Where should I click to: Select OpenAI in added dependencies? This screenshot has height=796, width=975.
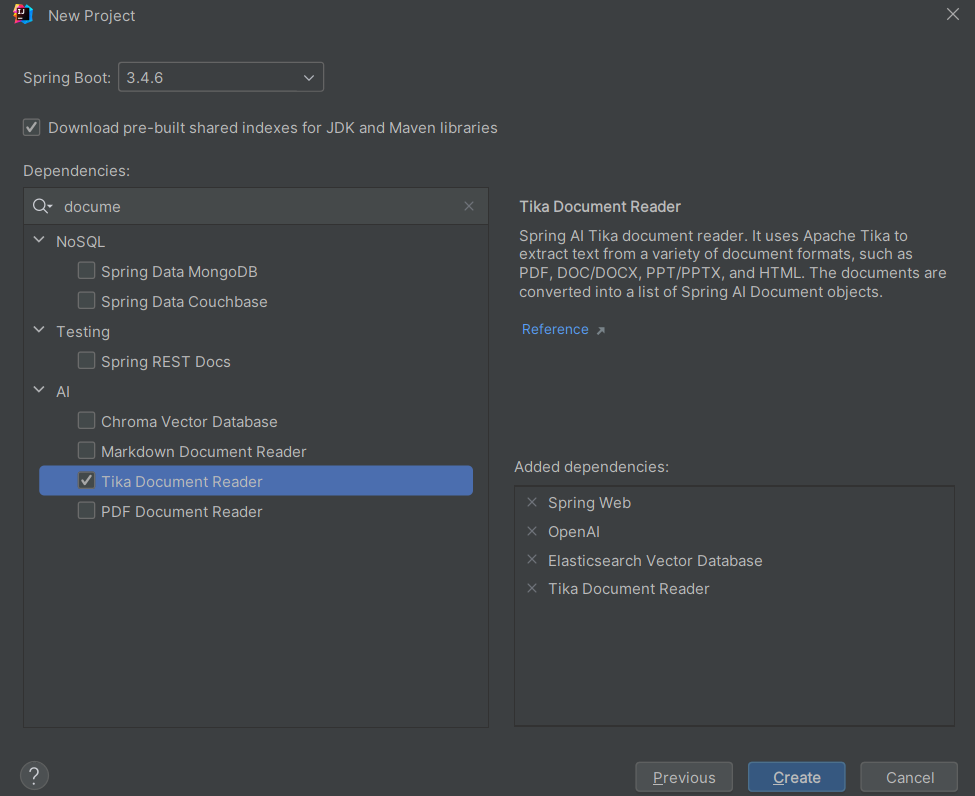[x=573, y=532]
